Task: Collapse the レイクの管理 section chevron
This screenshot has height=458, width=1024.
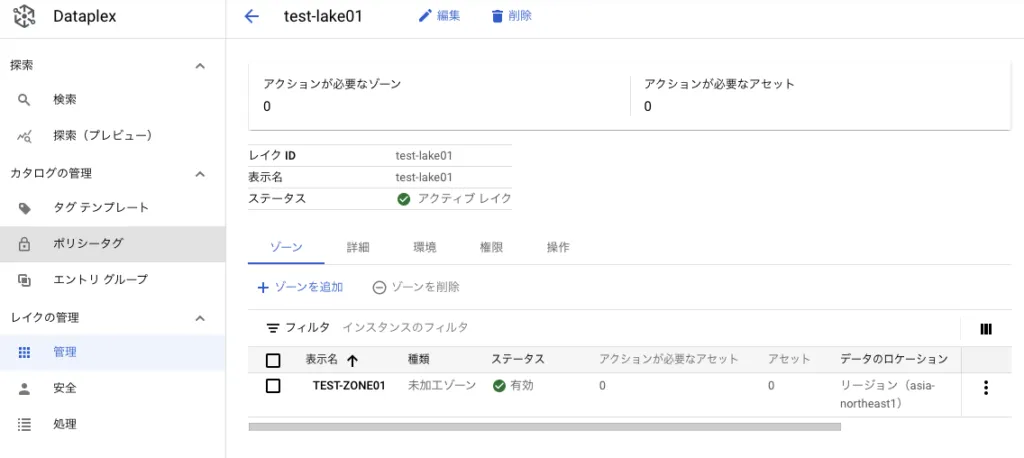Action: (200, 318)
